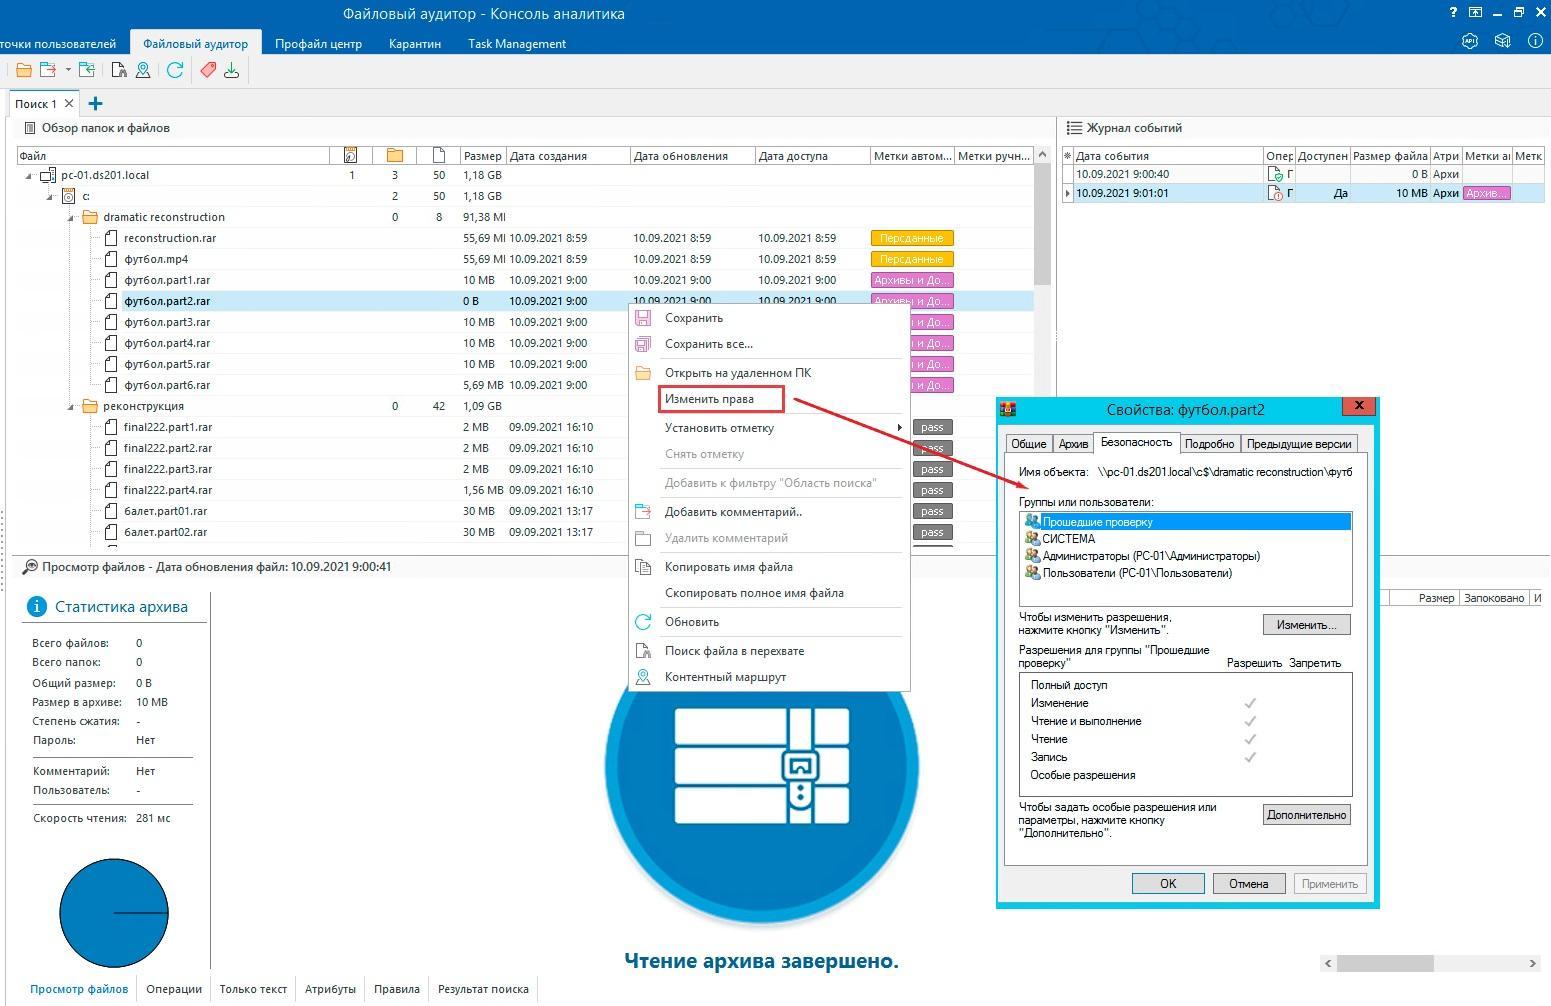Click the horizontal scrollbar at bottom right

(x=1385, y=963)
